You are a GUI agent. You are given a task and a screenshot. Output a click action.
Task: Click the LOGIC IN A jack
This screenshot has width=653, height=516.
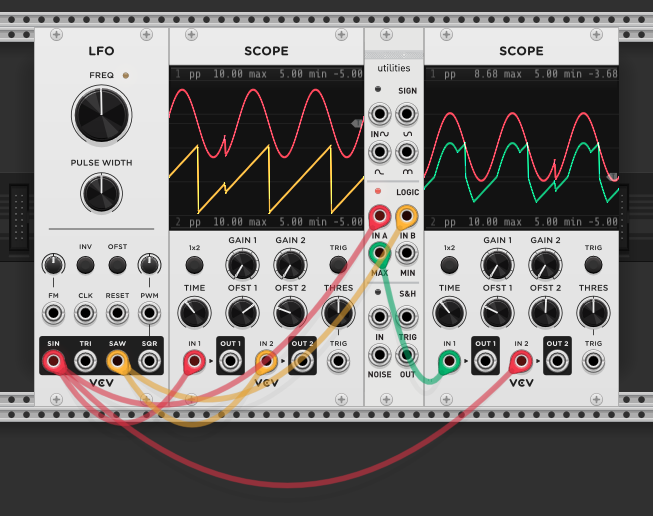pyautogui.click(x=379, y=216)
